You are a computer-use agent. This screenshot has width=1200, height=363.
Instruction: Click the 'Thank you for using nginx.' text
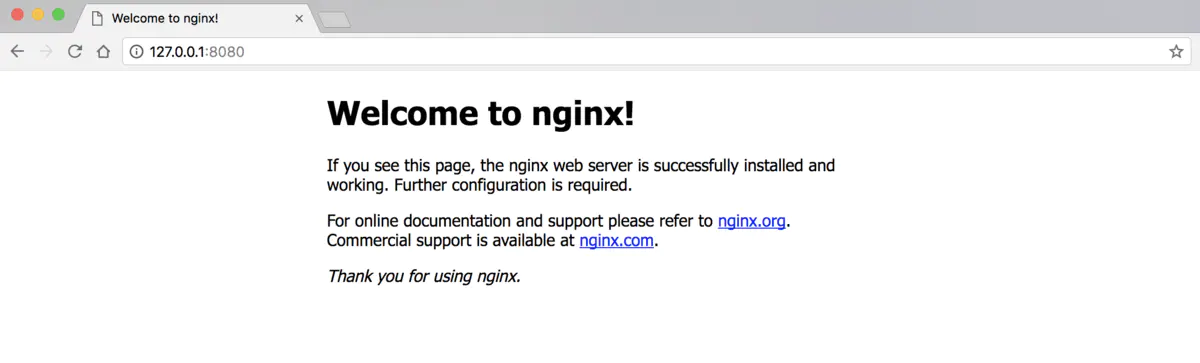point(424,276)
